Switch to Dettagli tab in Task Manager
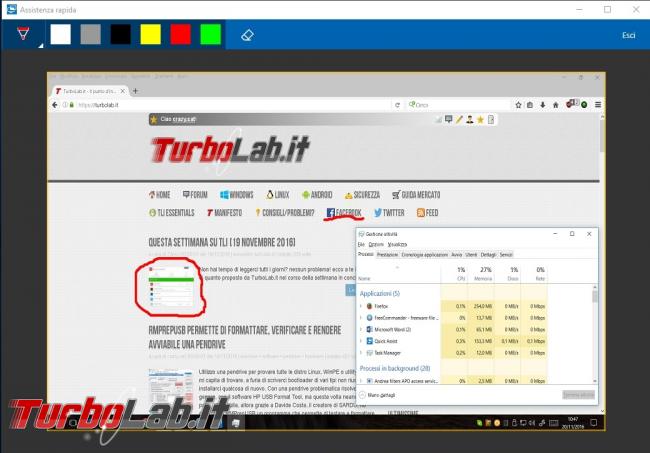Screen dimensions: 650x453 pos(488,254)
